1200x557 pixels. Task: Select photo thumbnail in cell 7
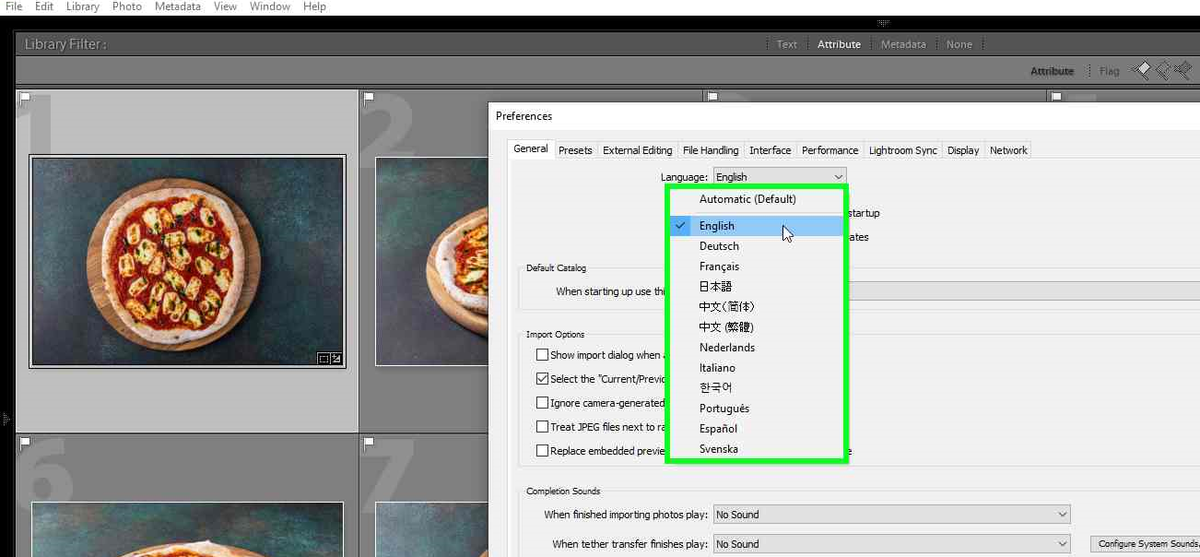pyautogui.click(x=432, y=529)
